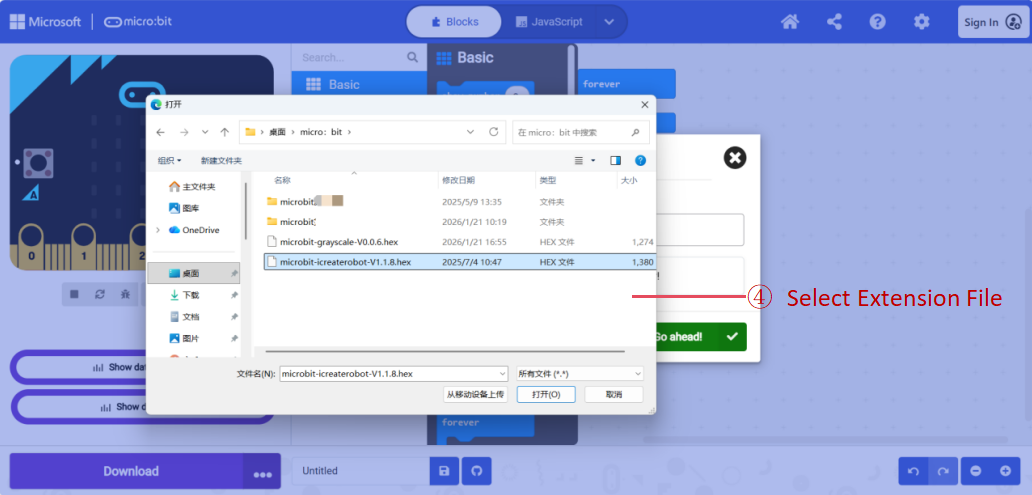Open the language dropdown beside JavaScript

coord(609,22)
